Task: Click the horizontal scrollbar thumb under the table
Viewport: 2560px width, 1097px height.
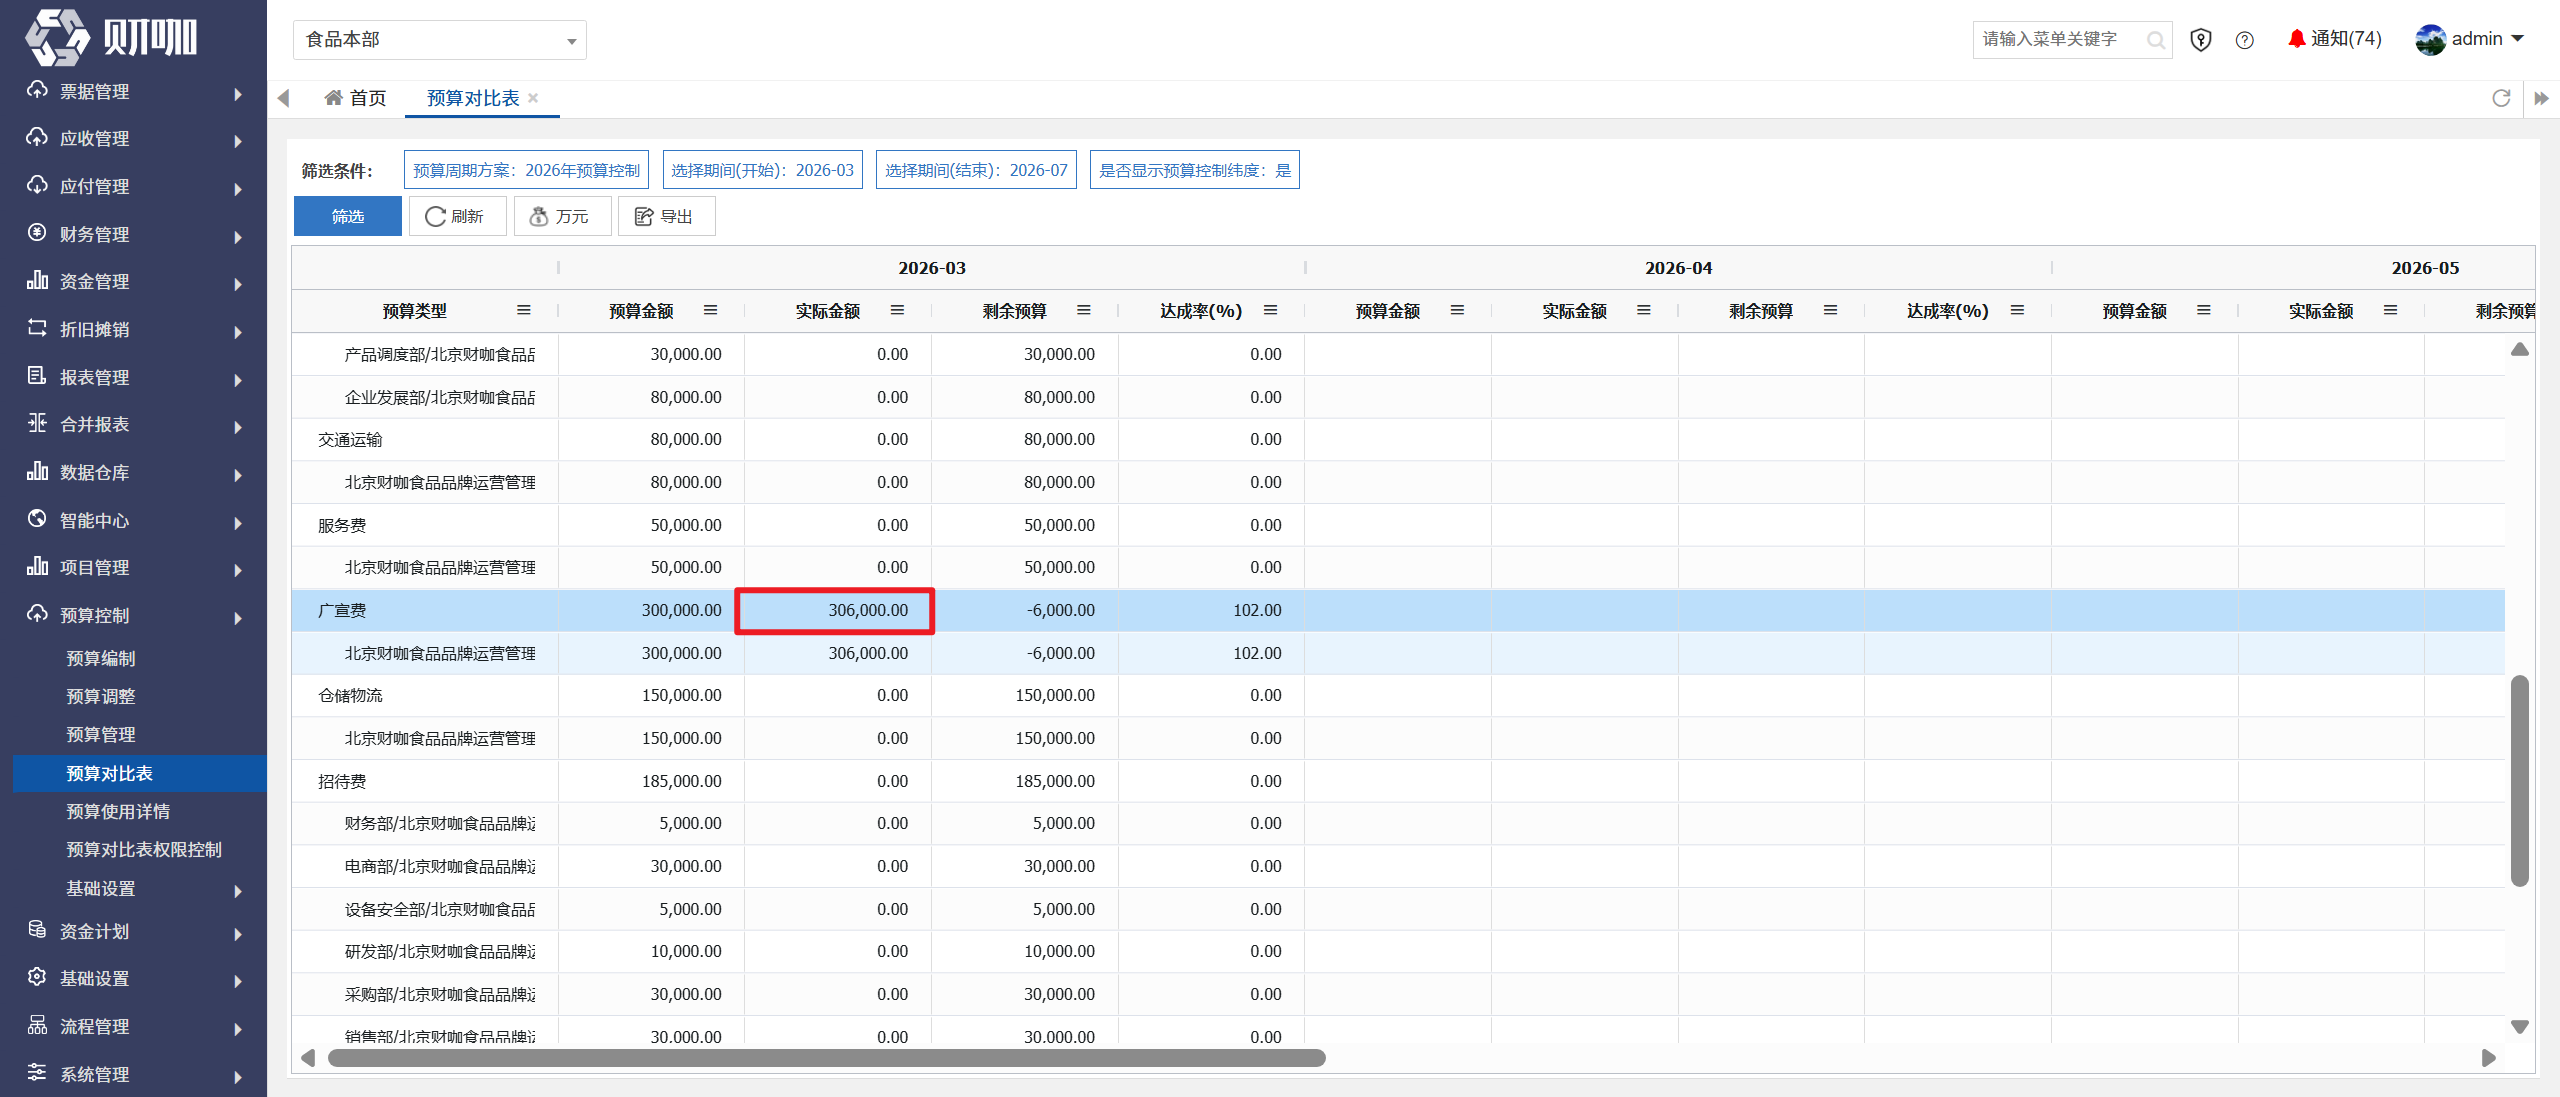Action: (x=826, y=1058)
